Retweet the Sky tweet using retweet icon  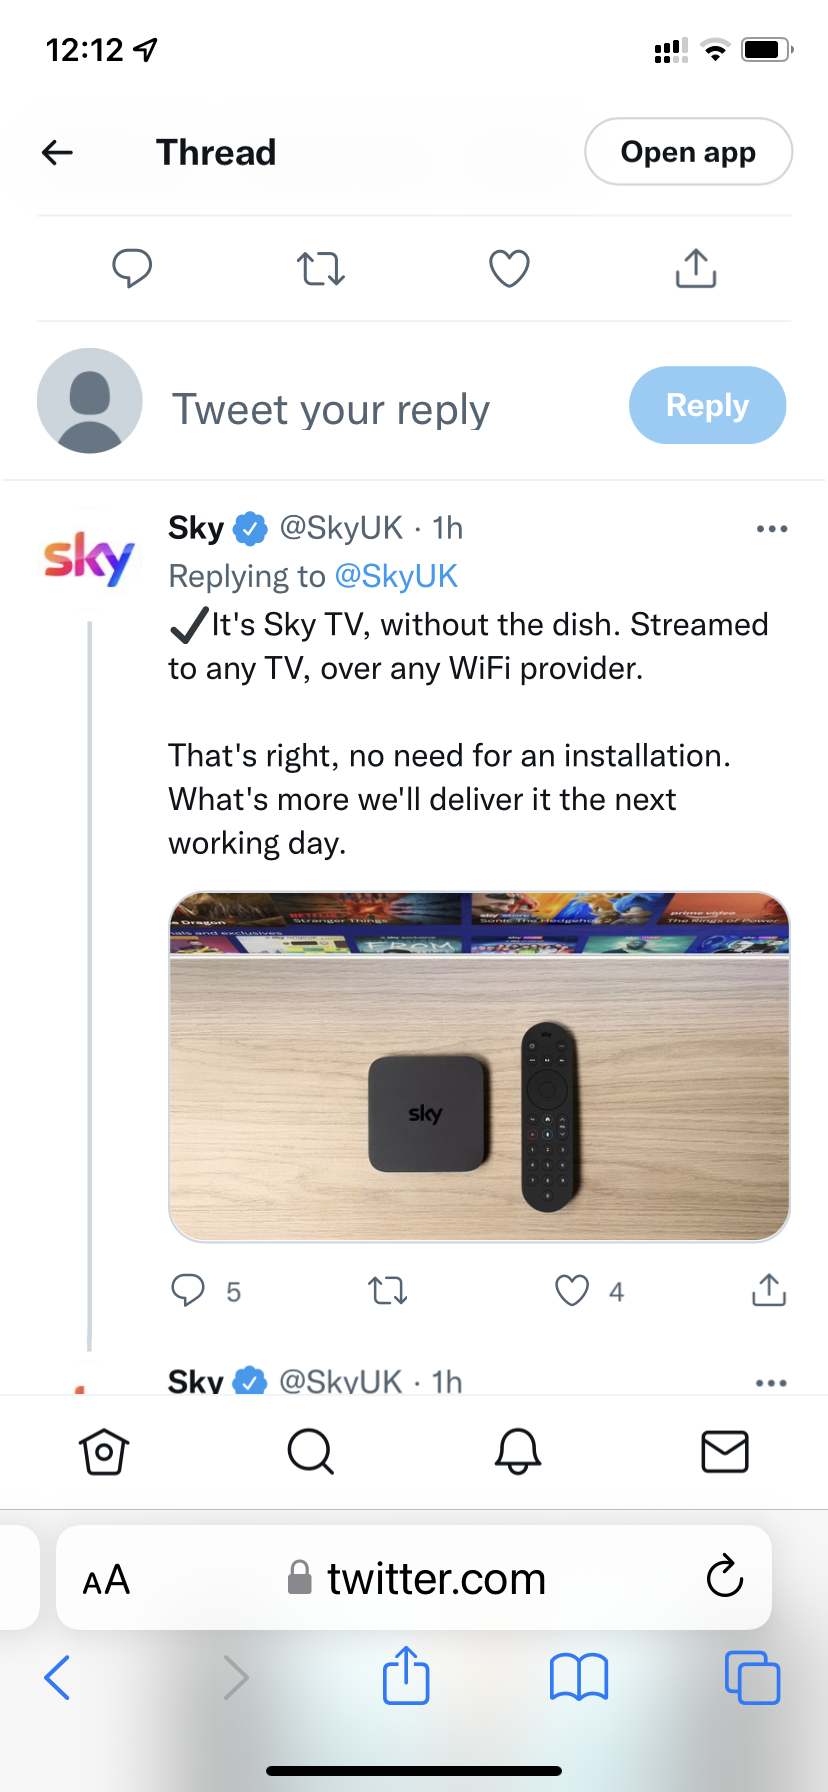(x=387, y=1290)
